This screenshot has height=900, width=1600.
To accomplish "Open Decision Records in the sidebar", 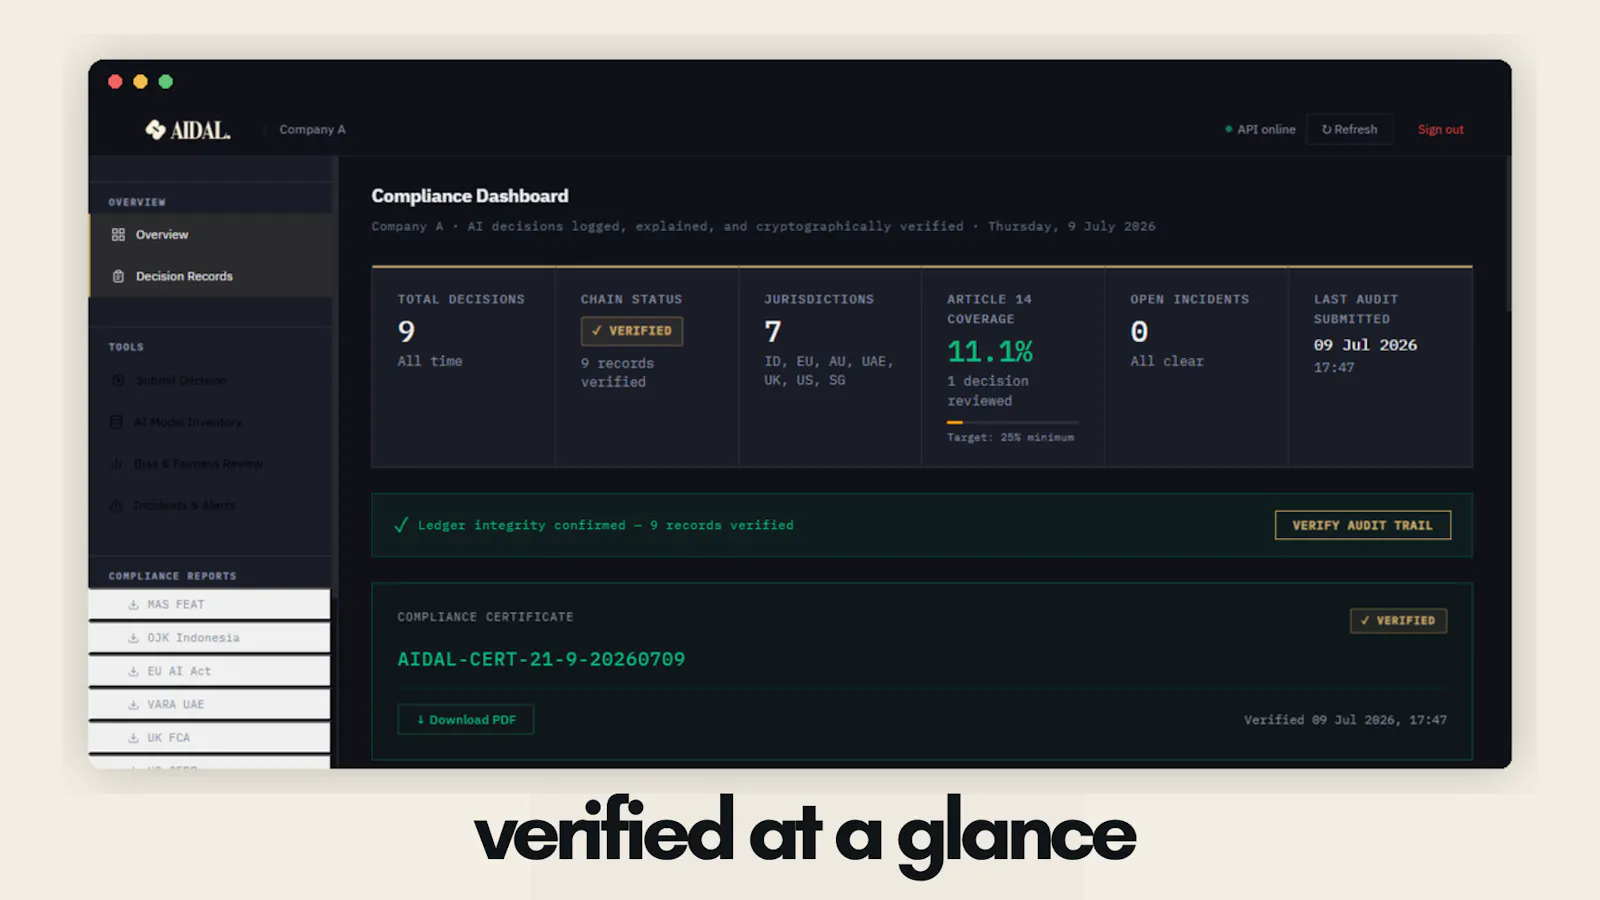I will [211, 276].
